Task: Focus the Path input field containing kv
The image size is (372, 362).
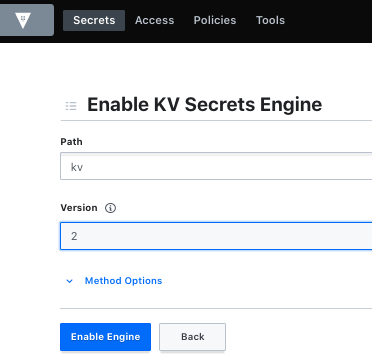Action: coord(216,166)
